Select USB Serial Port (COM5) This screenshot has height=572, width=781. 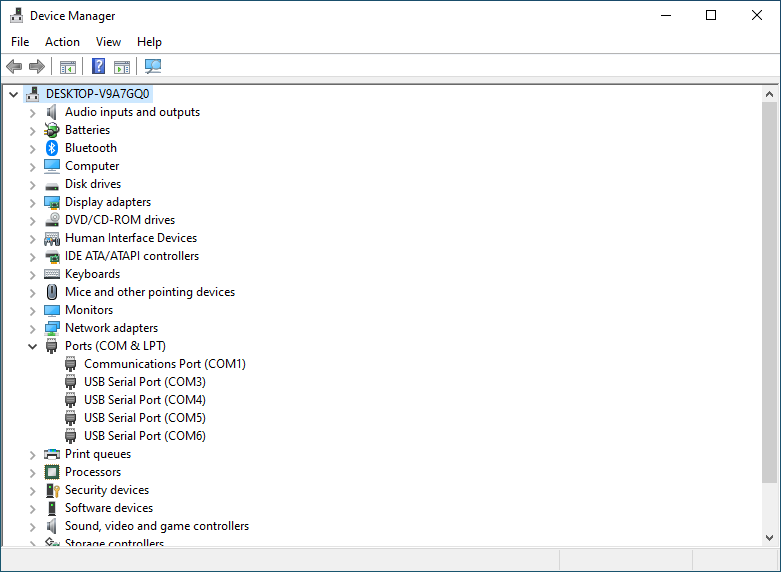tap(145, 418)
